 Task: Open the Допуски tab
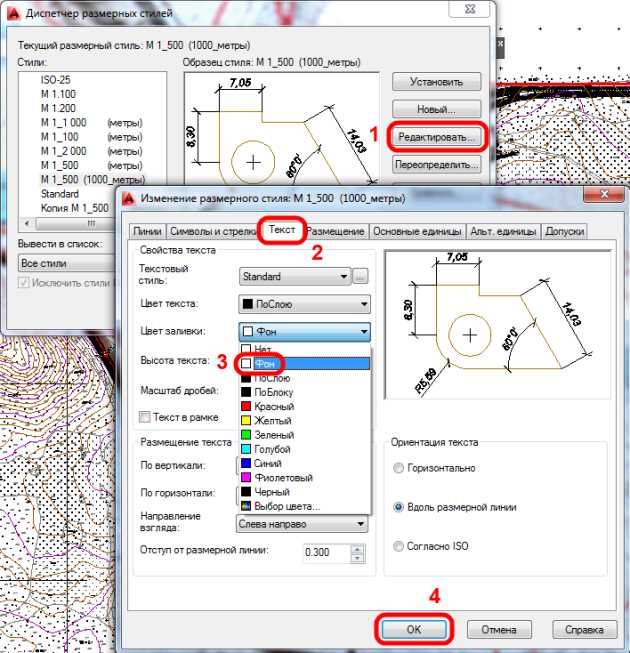[x=564, y=231]
